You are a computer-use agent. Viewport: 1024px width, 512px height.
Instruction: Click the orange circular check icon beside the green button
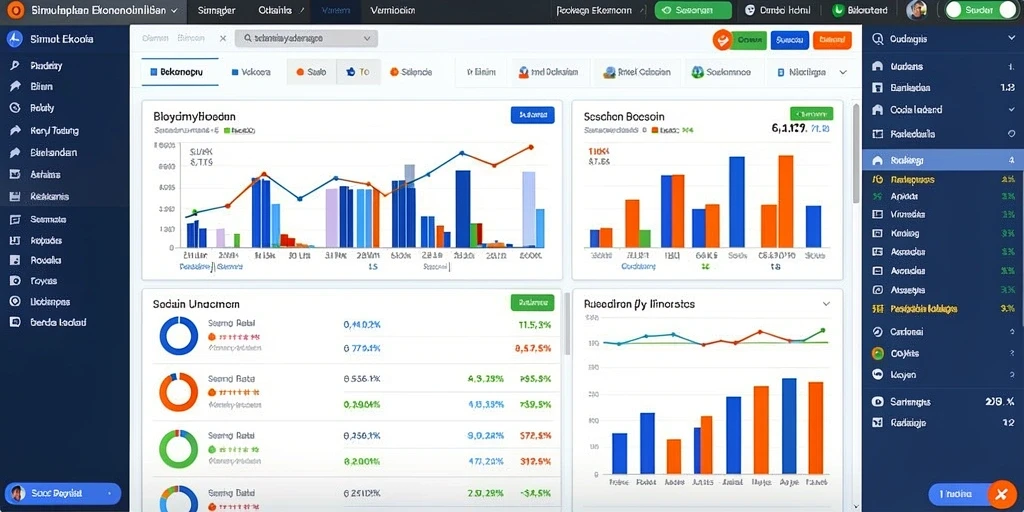[x=722, y=40]
